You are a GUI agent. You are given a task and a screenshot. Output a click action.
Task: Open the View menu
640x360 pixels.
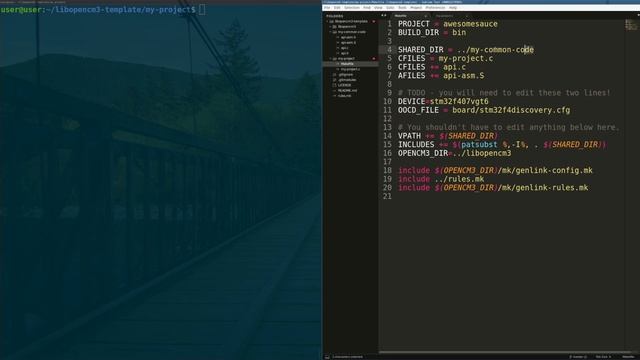(x=378, y=8)
